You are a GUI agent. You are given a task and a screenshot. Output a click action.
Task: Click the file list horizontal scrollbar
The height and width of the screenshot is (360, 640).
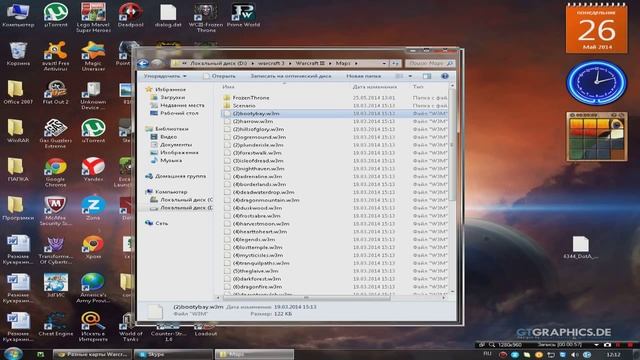[306, 298]
